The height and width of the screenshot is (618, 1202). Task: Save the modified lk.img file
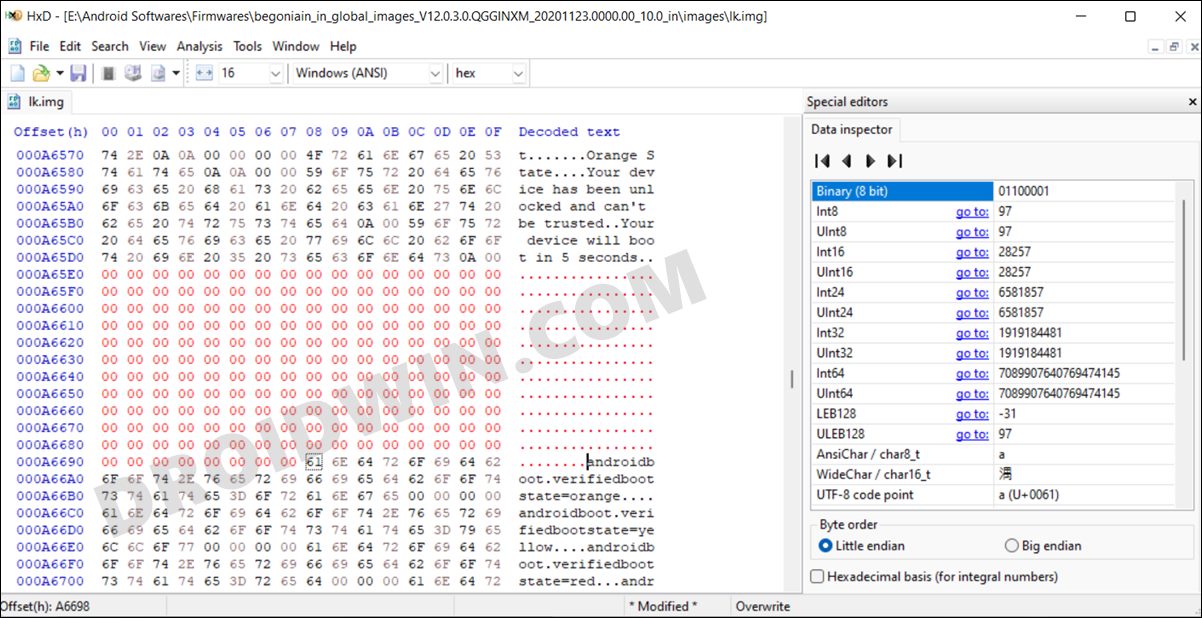(x=77, y=72)
